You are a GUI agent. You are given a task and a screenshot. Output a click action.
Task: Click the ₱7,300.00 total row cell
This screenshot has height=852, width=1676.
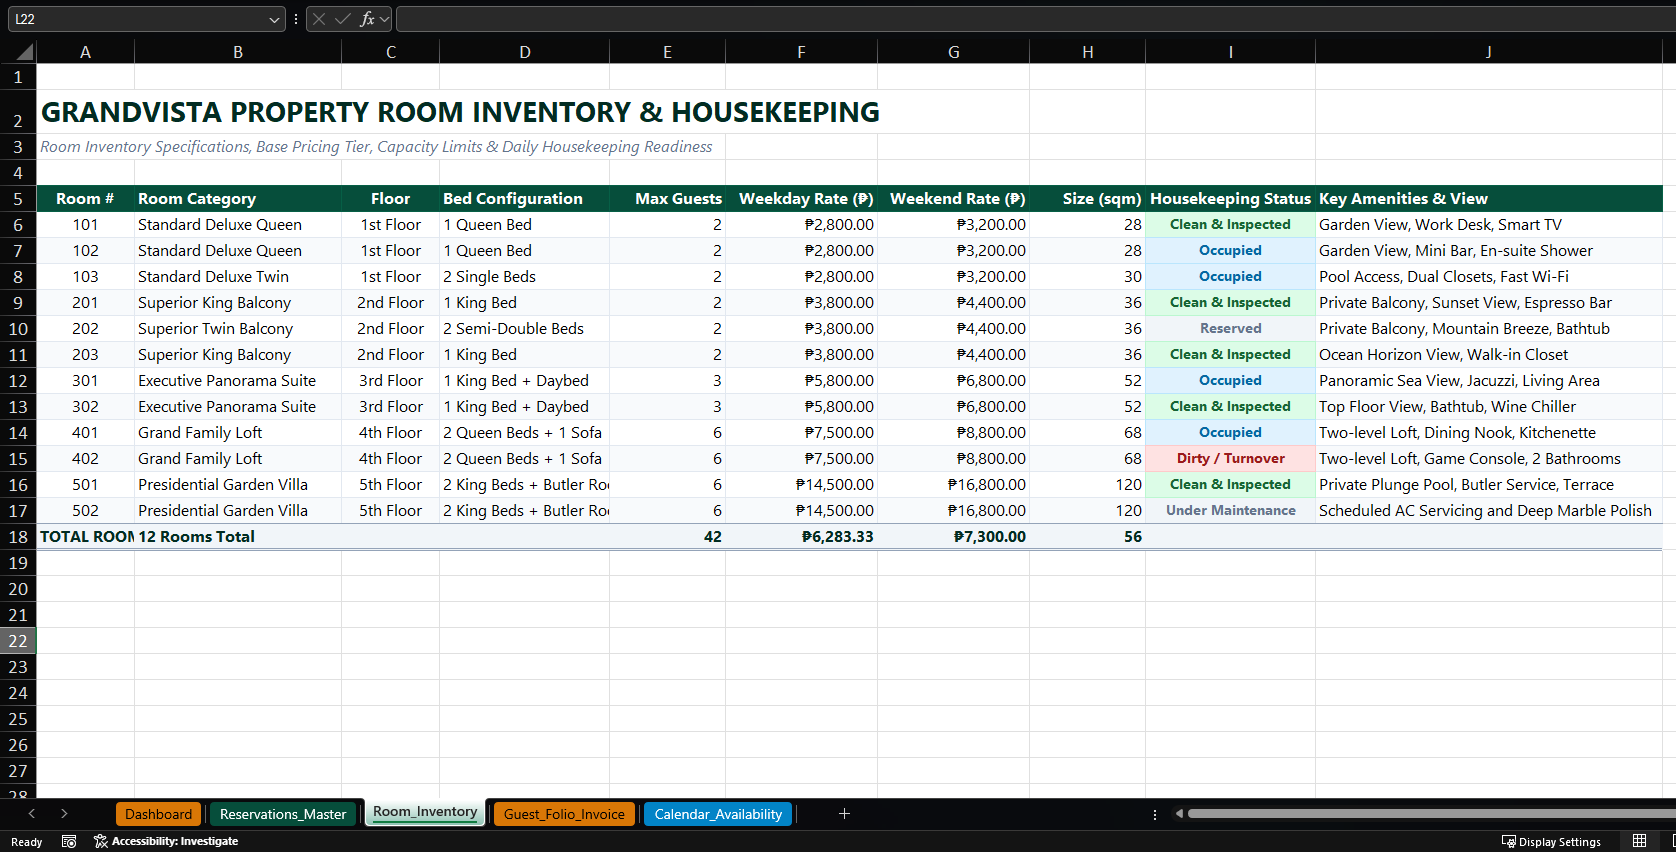pos(954,537)
